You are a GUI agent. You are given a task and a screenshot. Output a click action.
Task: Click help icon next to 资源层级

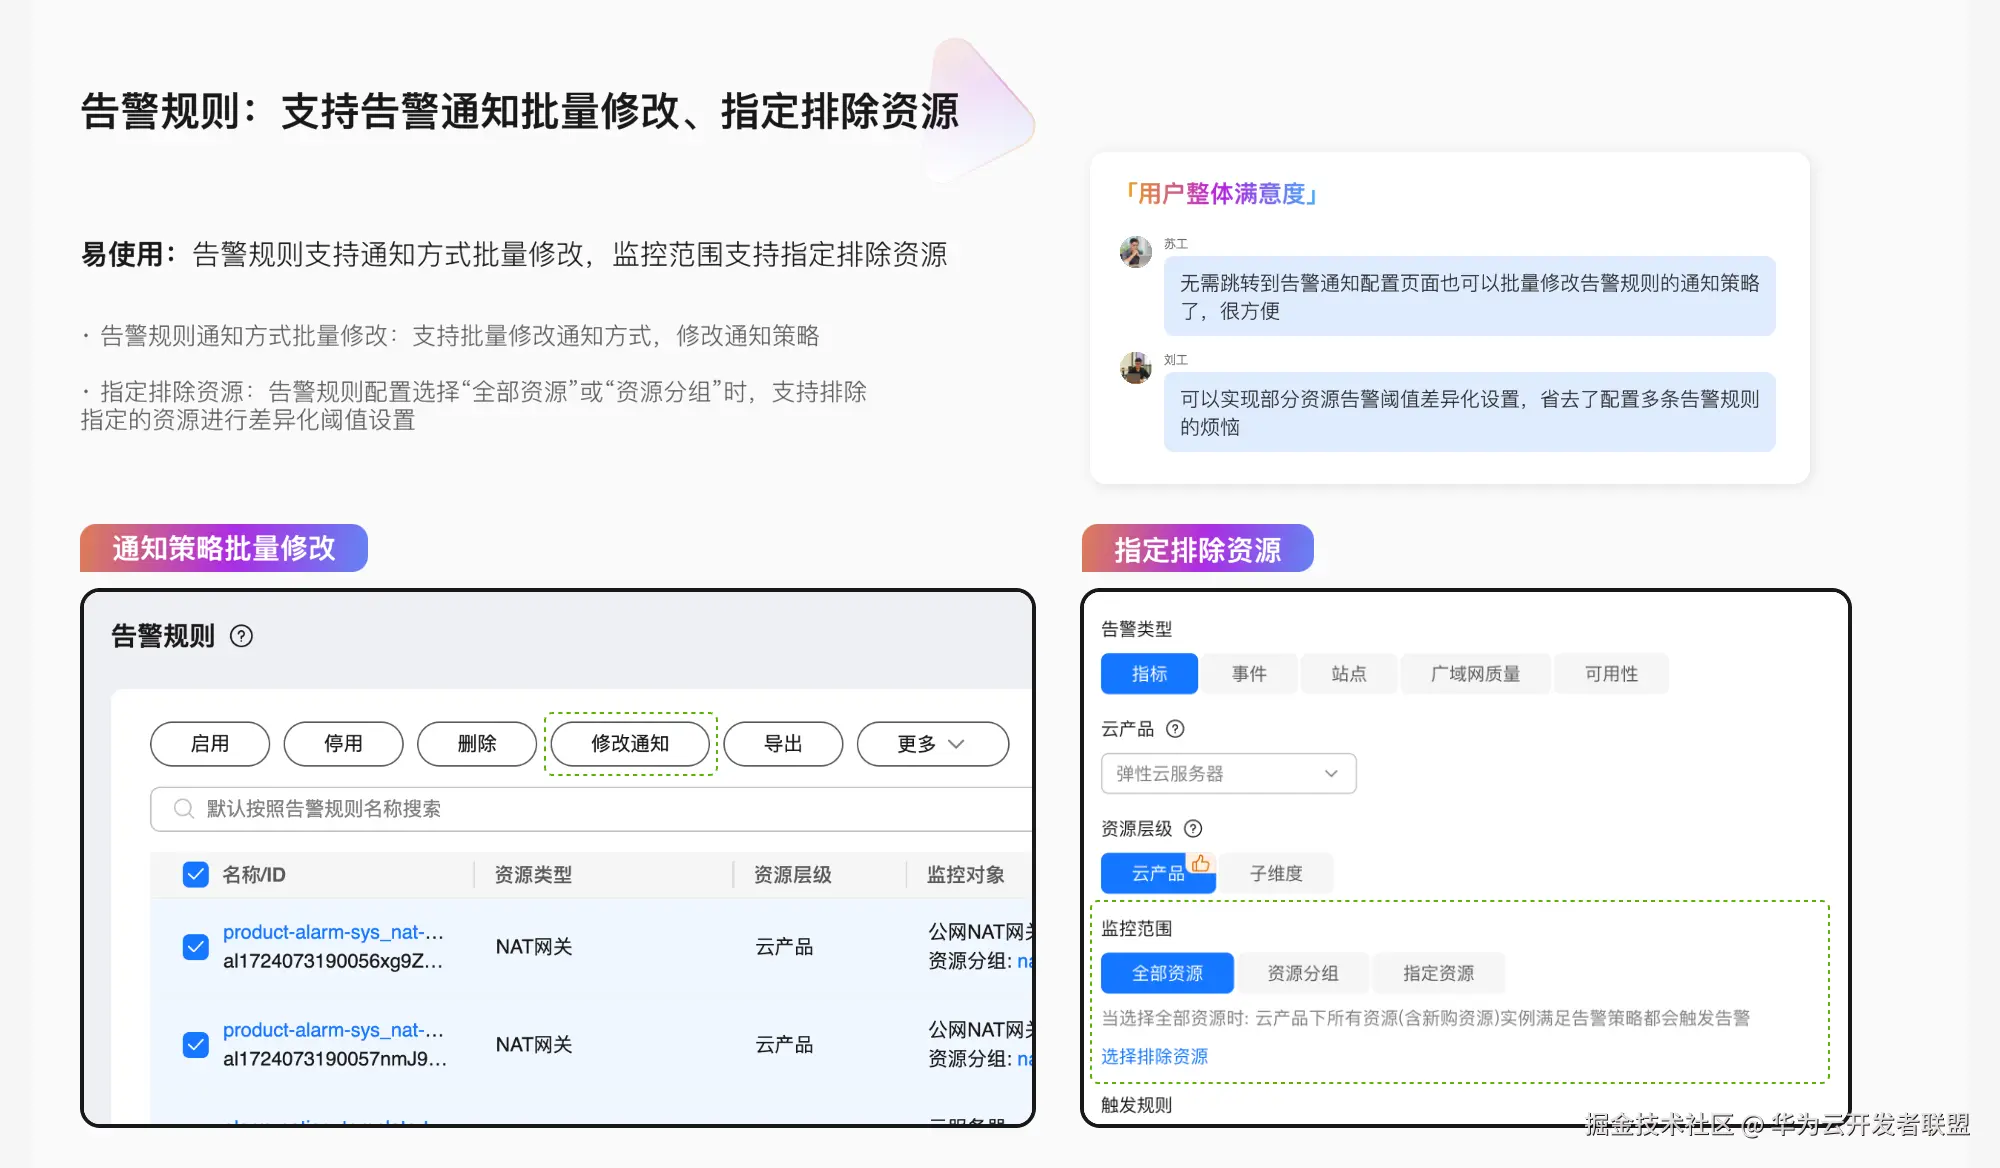click(x=1193, y=828)
